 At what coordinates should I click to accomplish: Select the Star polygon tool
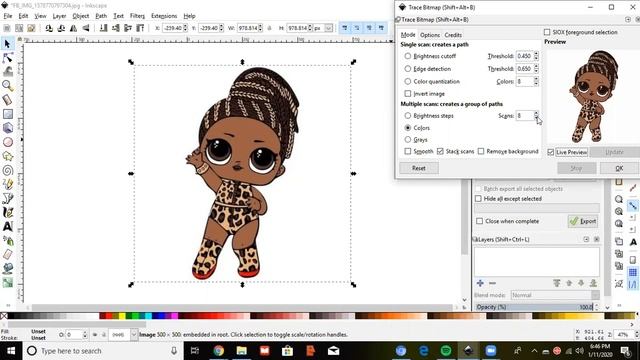[x=7, y=156]
